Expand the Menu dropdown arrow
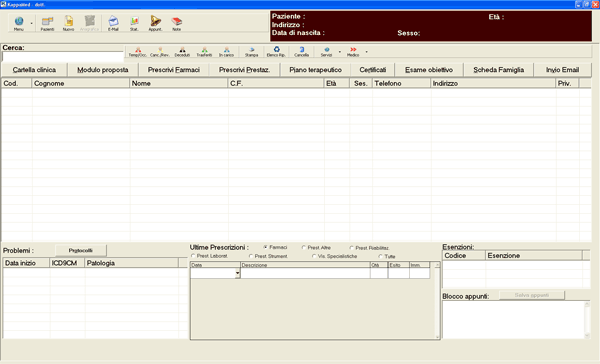Screen dimensions: 600x364 [x=31, y=23]
